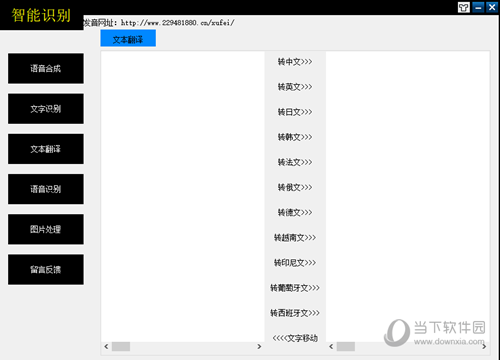Click <<<<文字移动 to move text left
Screen dimensions: 500x360
coord(295,338)
